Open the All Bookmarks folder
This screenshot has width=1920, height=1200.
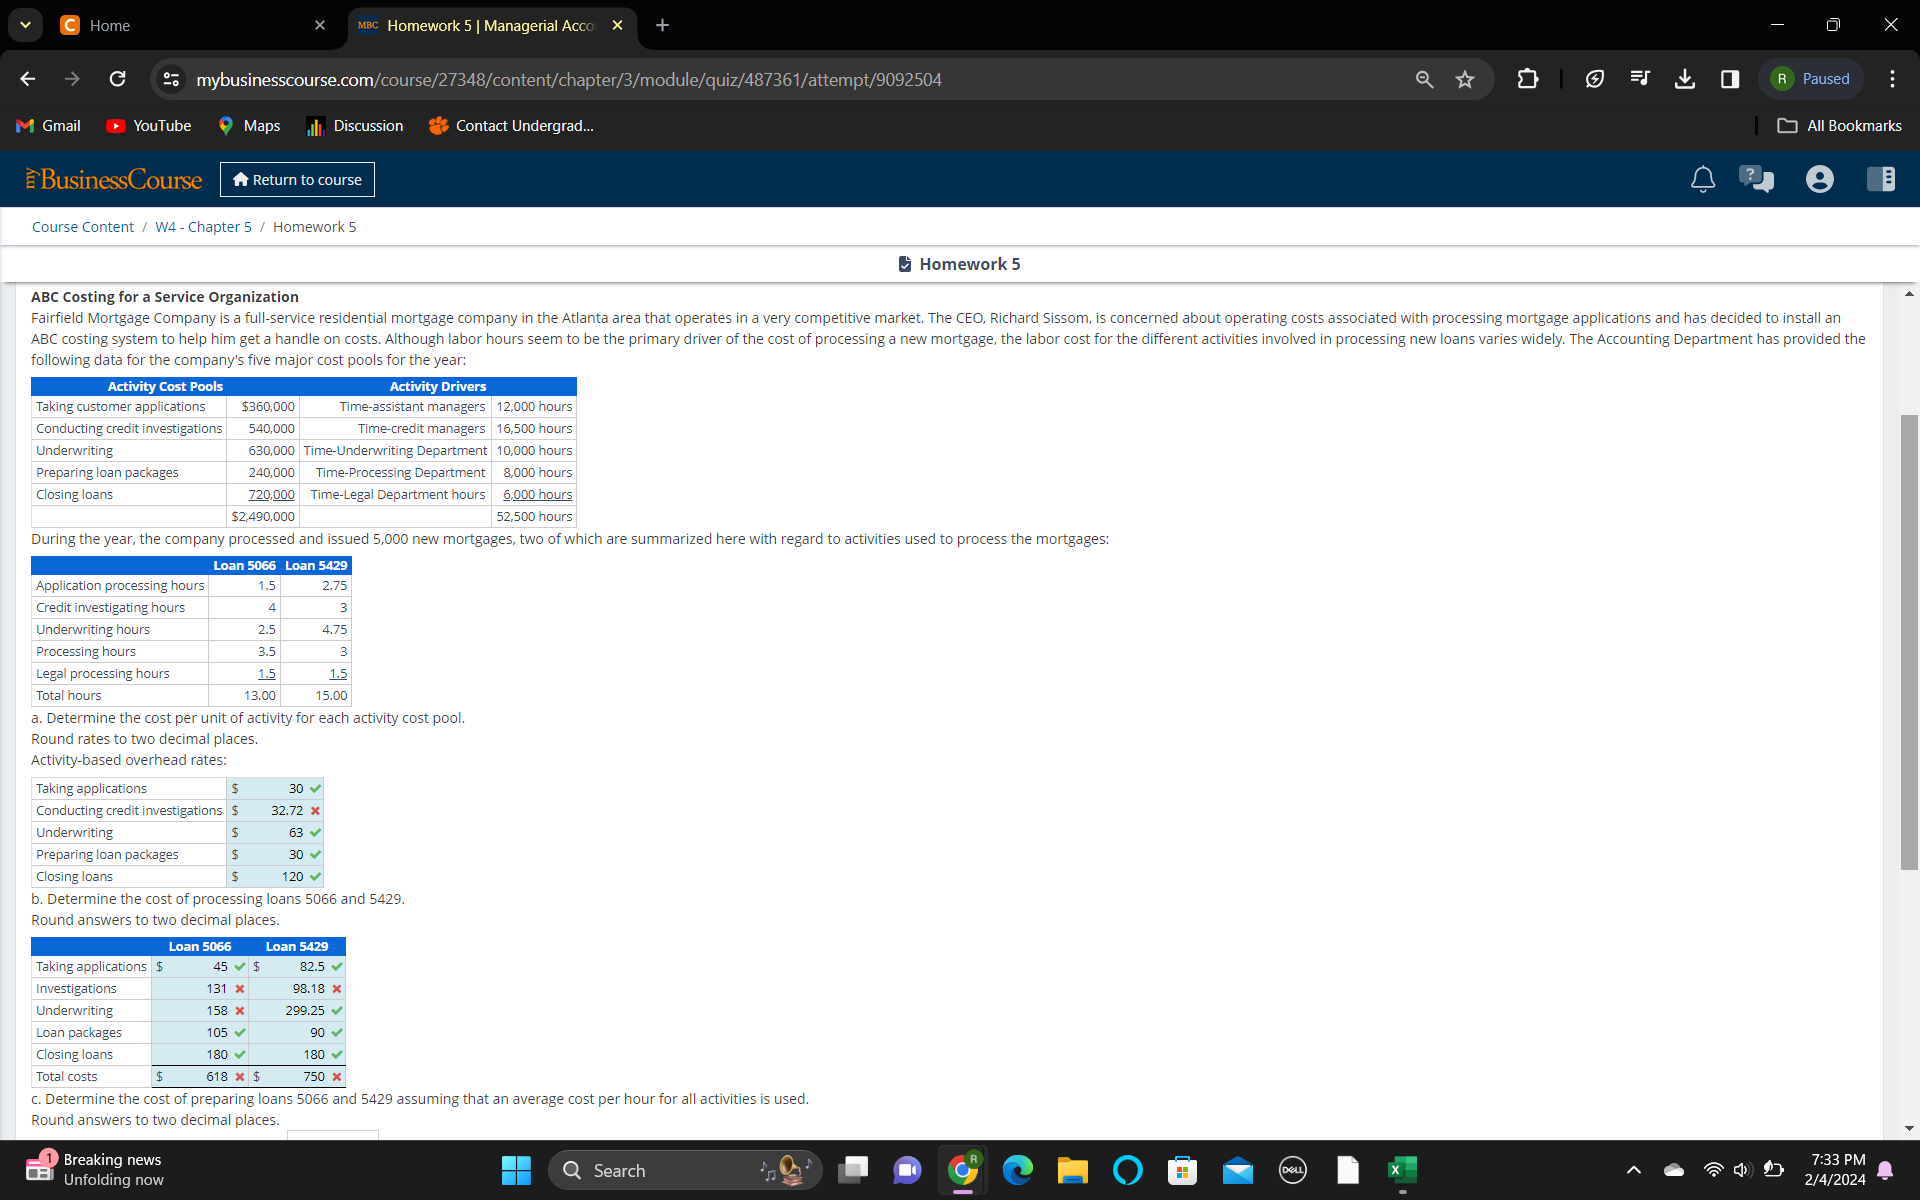click(x=1839, y=125)
